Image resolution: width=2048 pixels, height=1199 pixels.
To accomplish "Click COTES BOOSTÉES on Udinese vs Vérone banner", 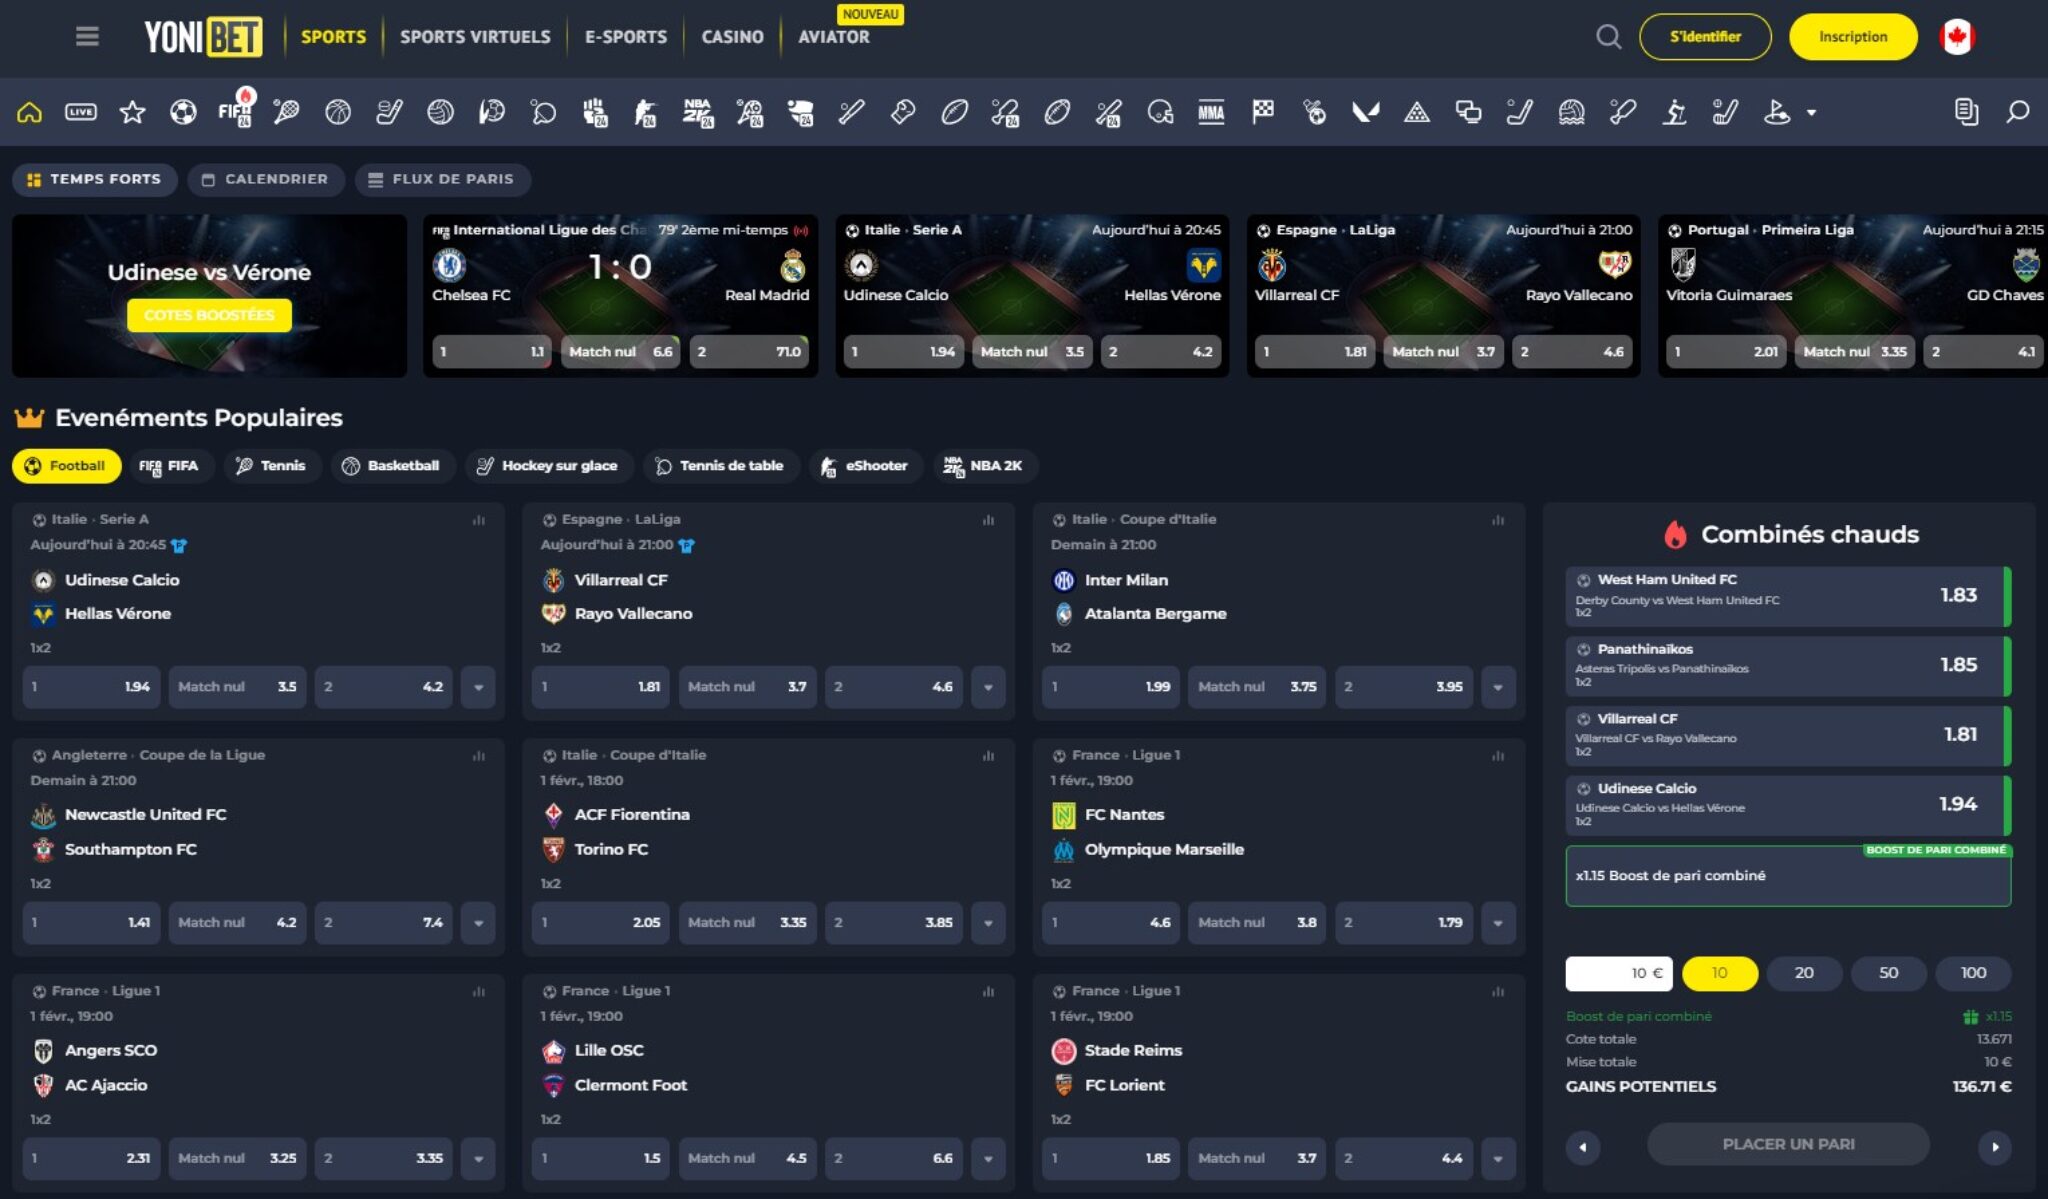I will tap(209, 315).
